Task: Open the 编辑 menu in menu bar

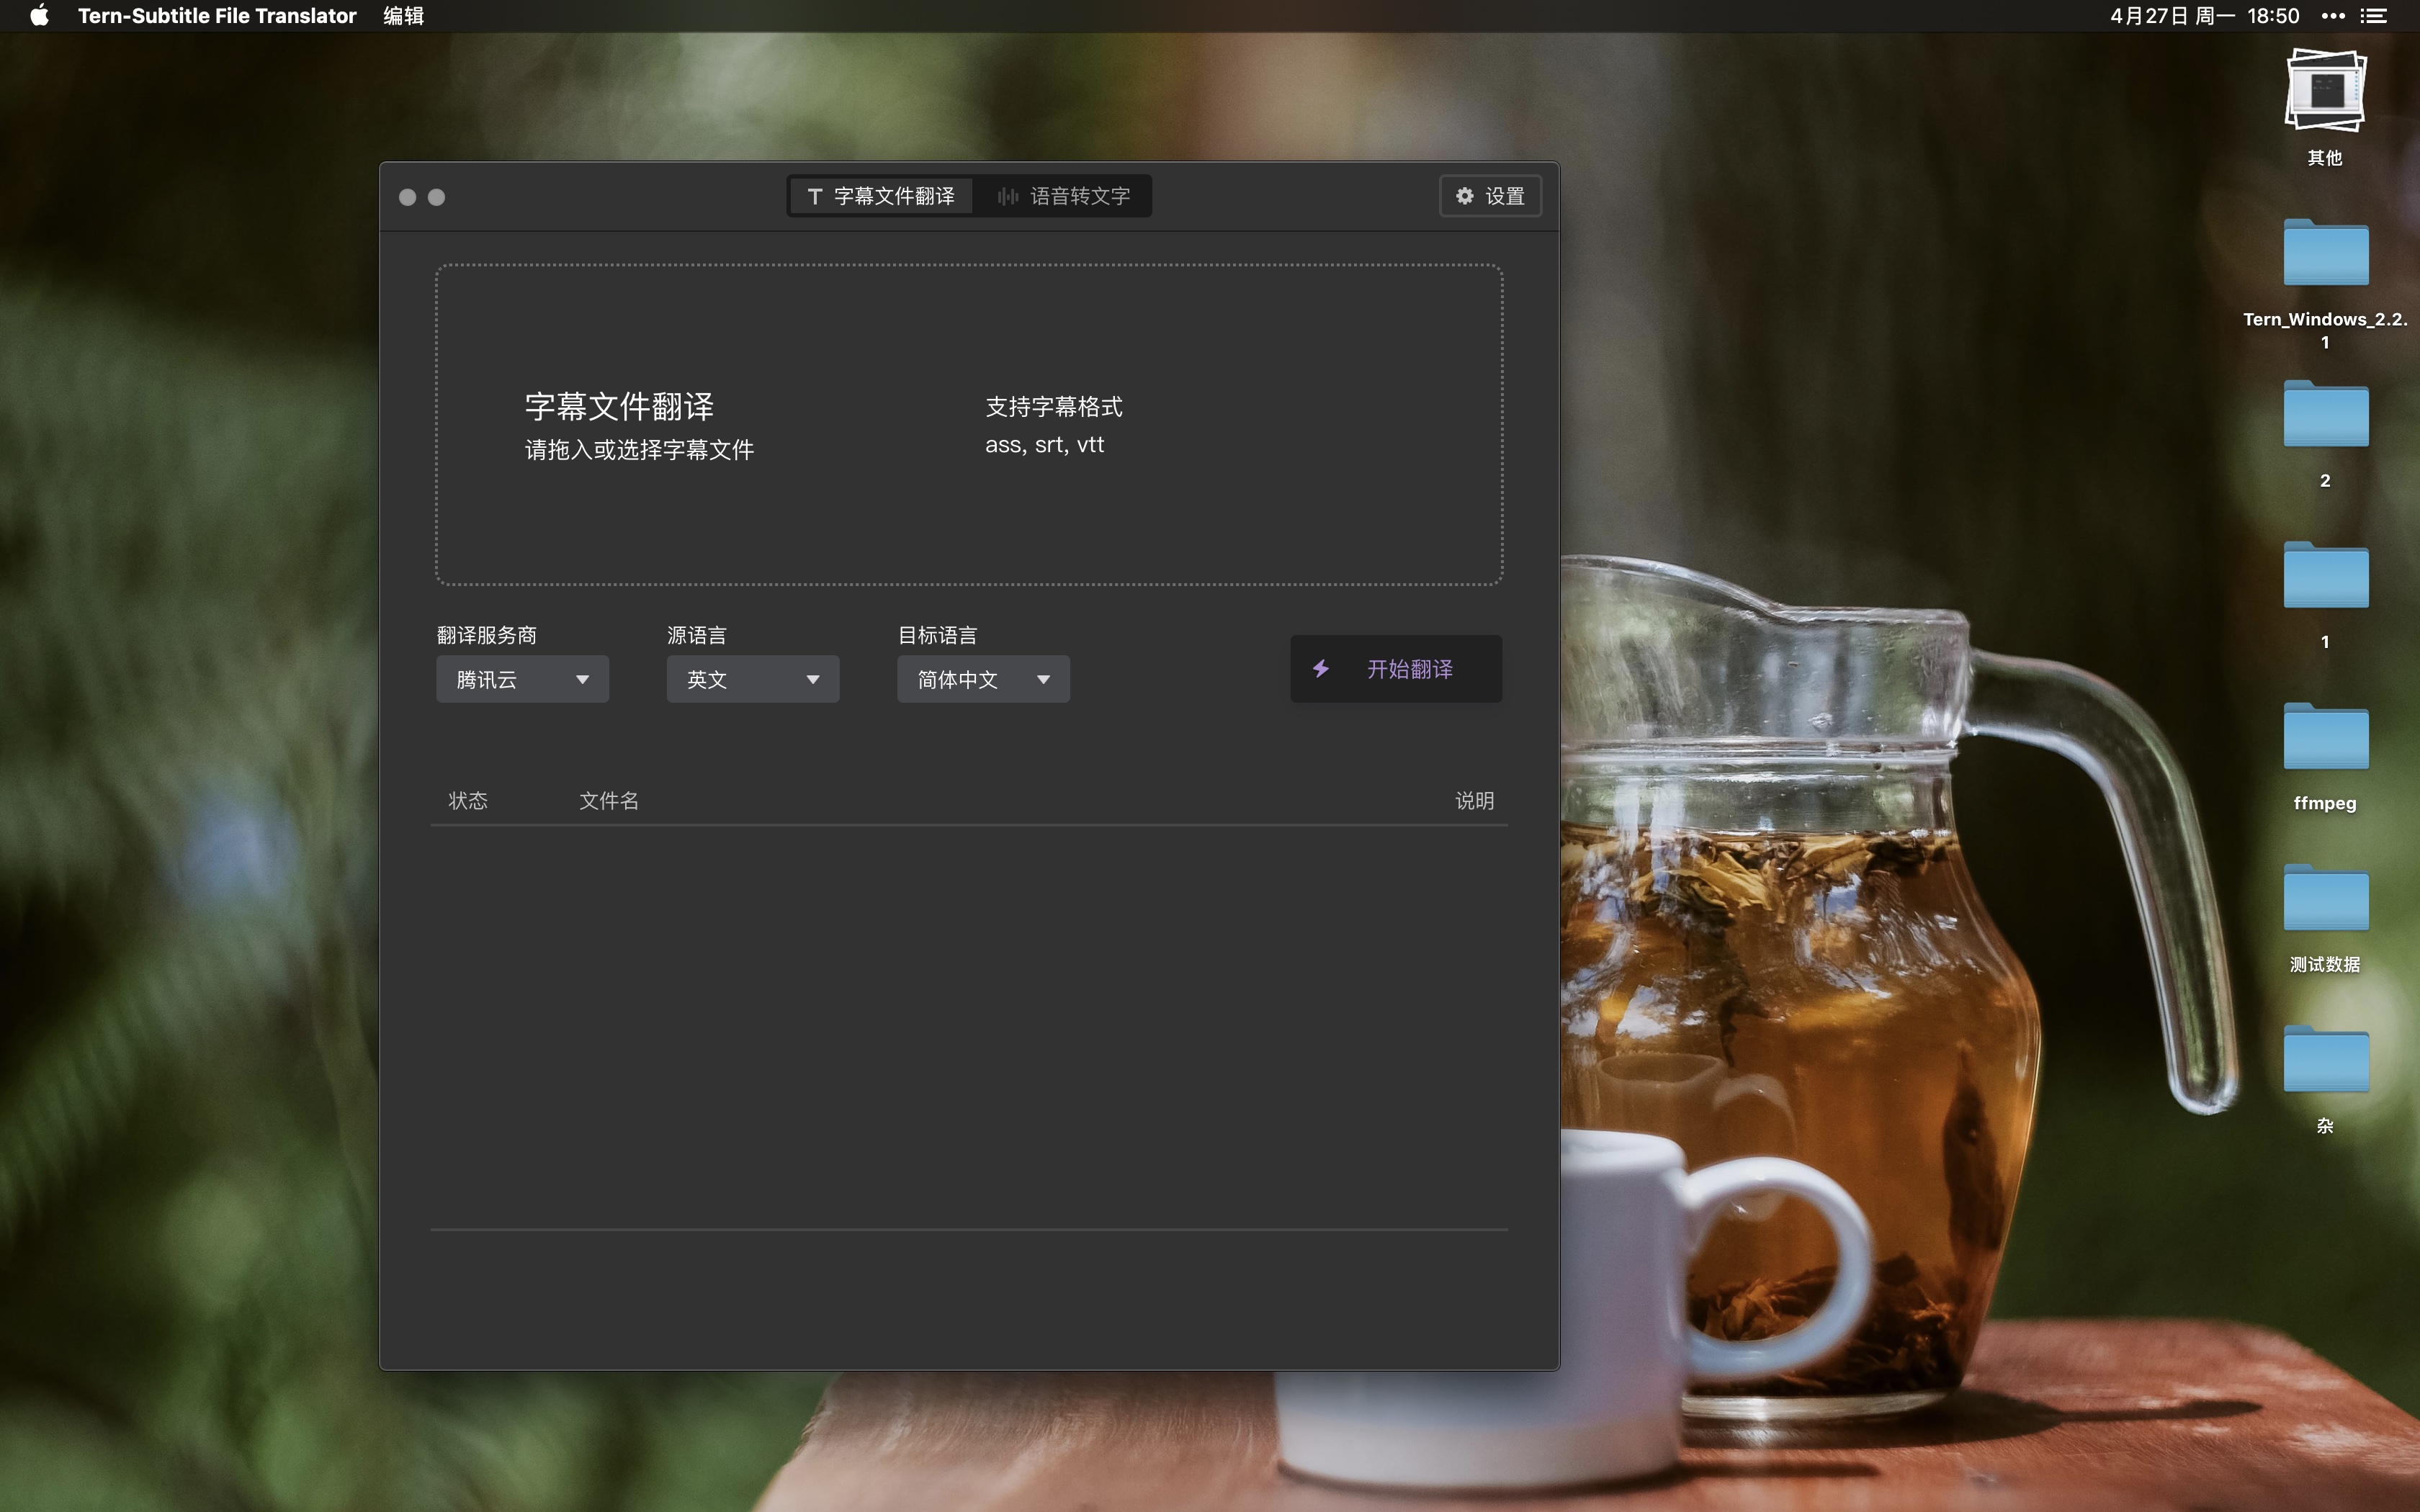Action: coord(403,16)
